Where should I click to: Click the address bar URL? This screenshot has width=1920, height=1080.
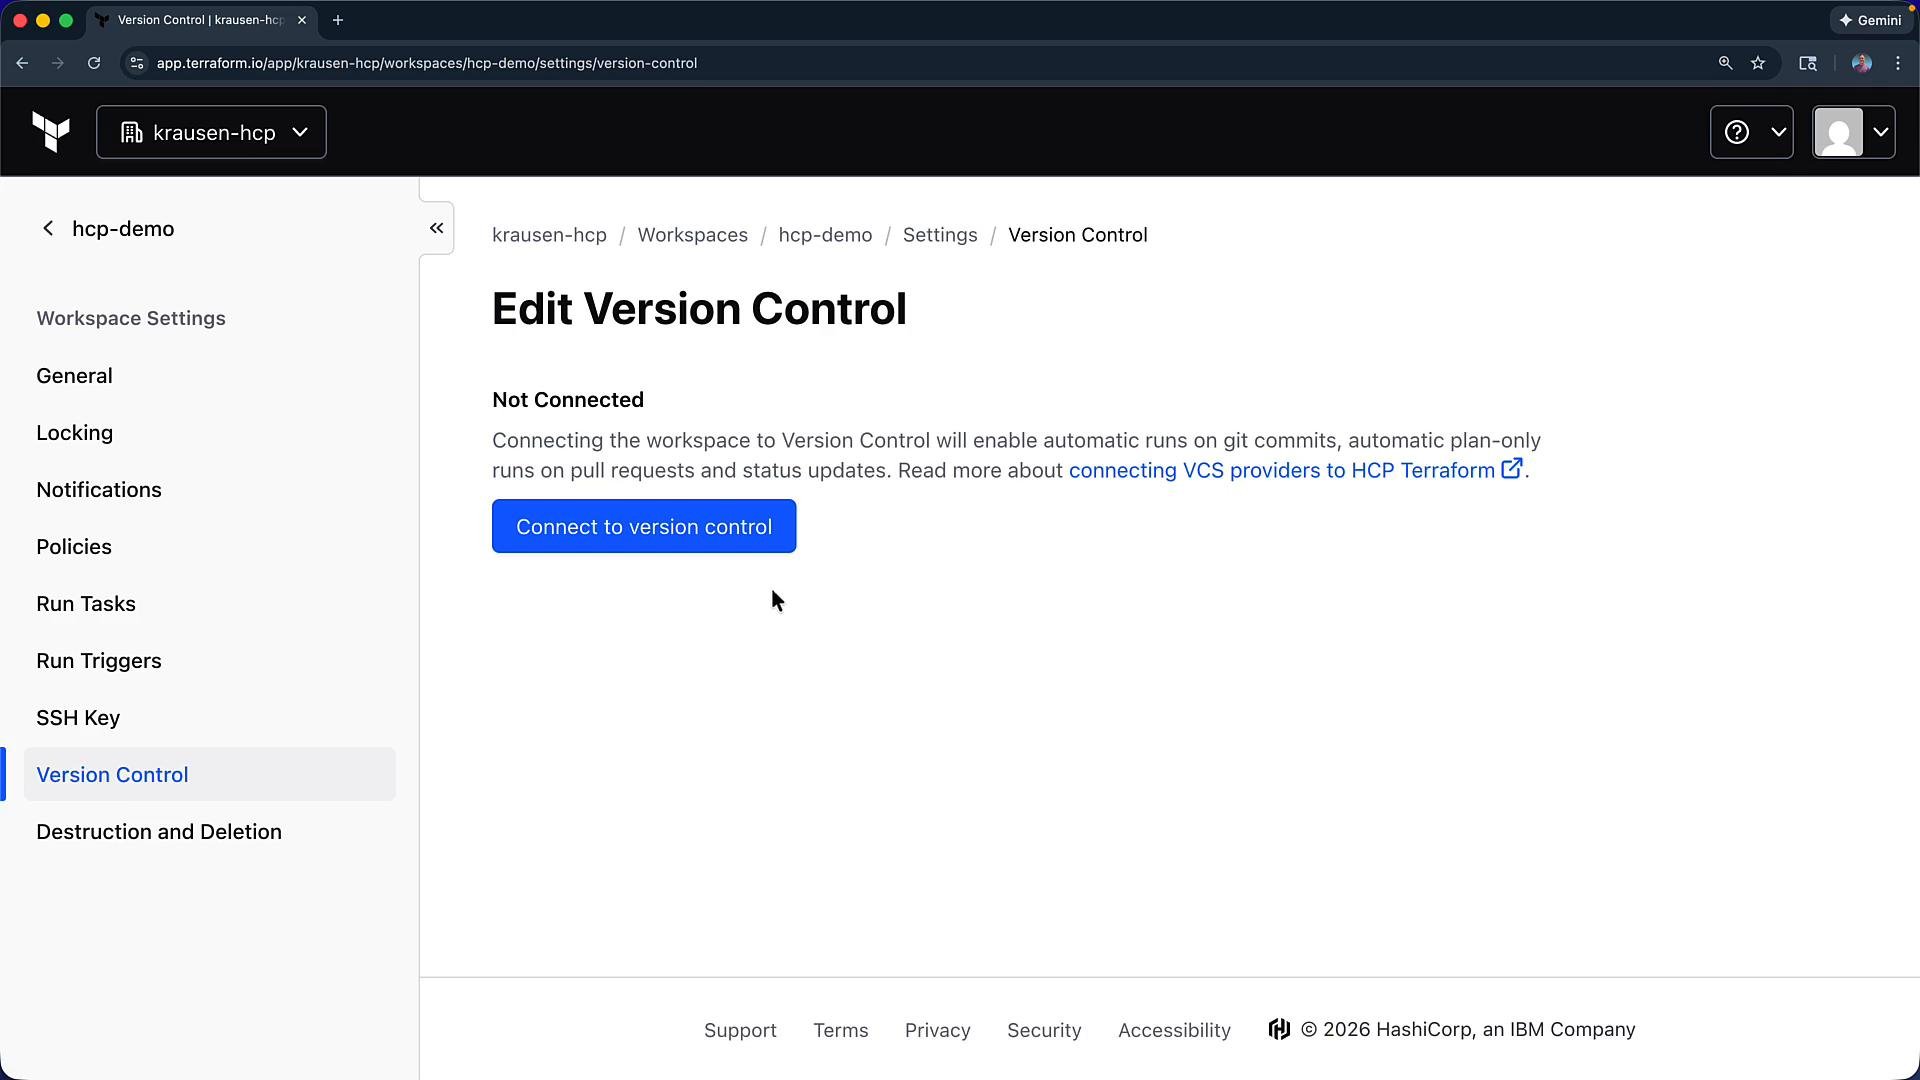[427, 63]
